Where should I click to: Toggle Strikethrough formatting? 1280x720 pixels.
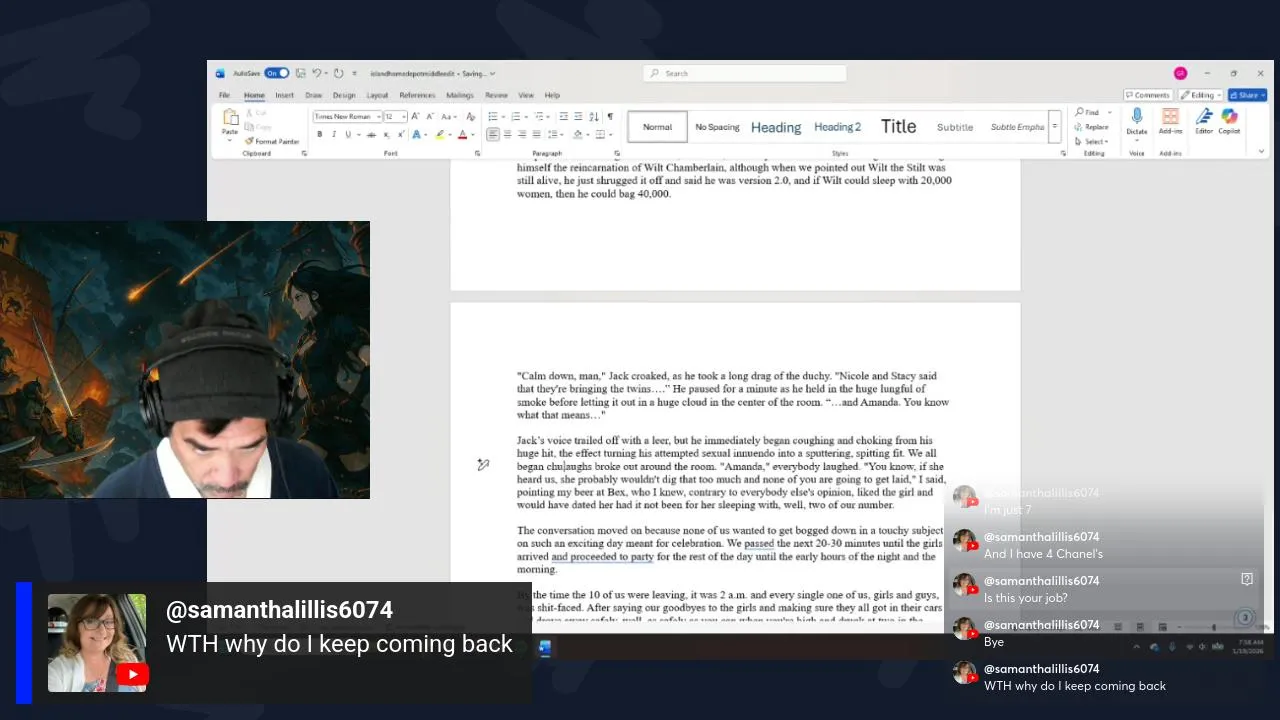(371, 135)
